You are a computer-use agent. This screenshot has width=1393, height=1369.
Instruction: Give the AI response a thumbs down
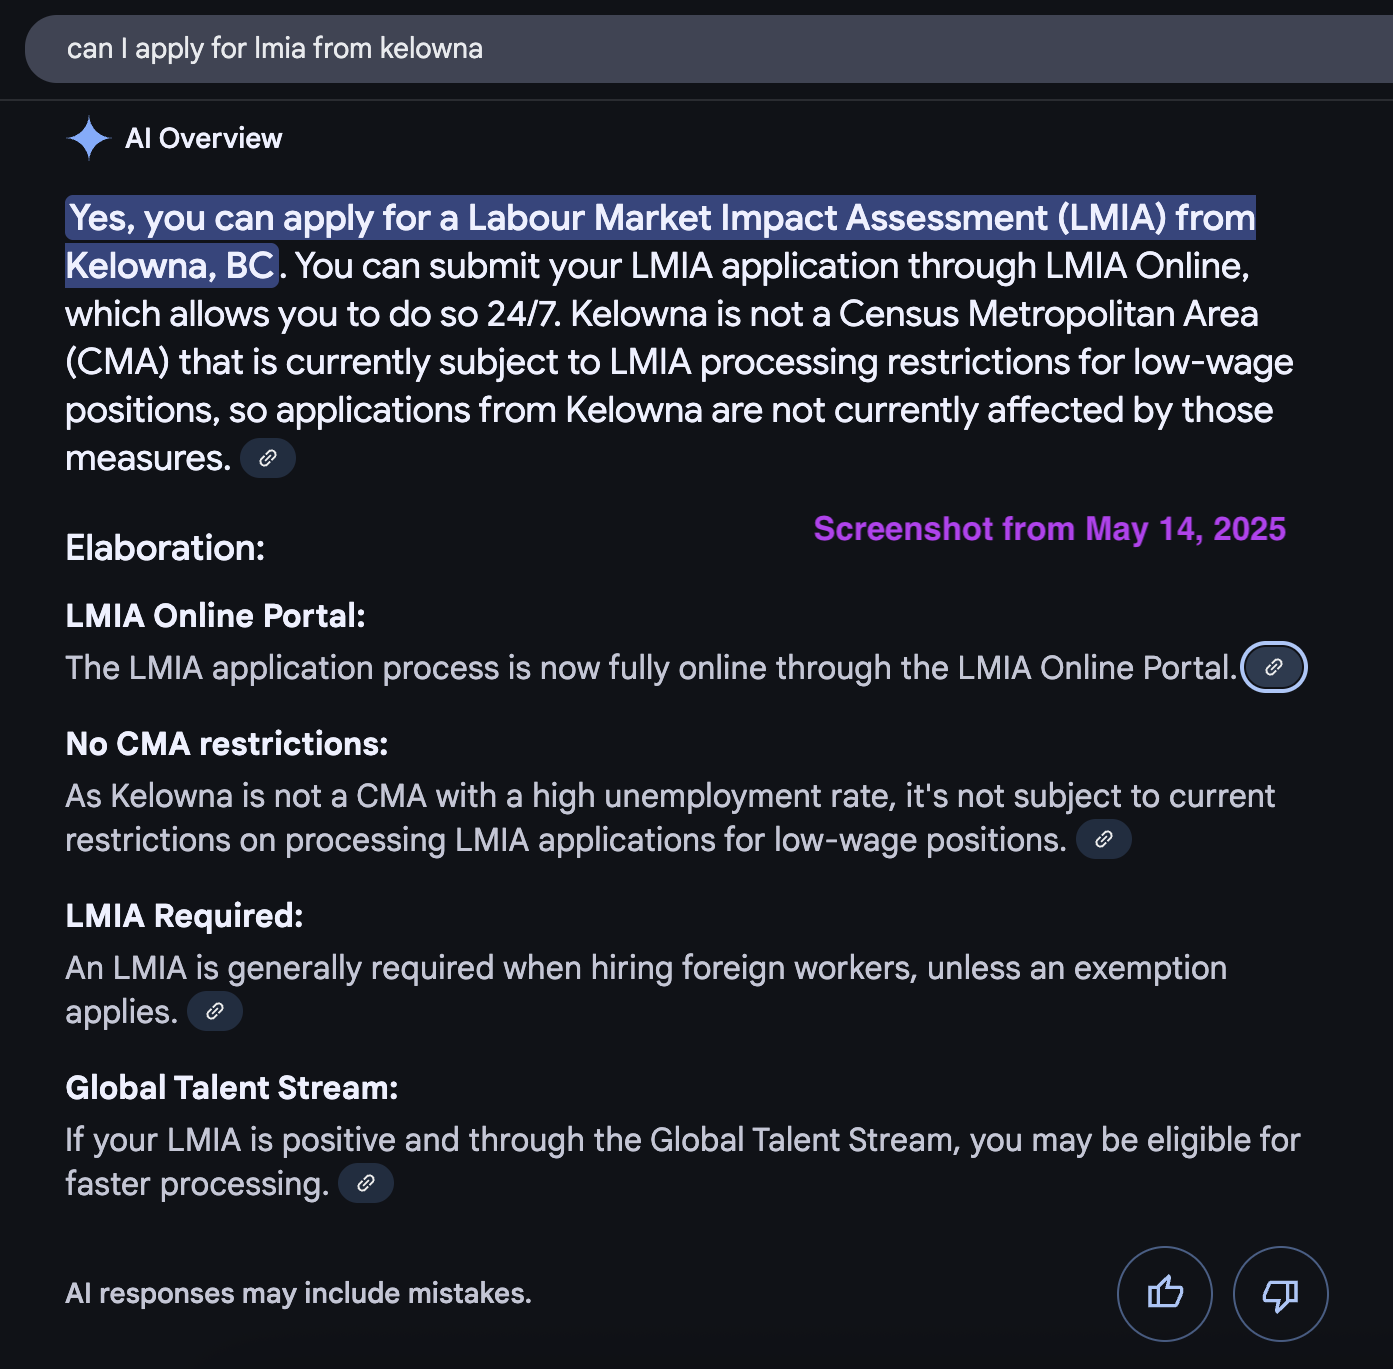pyautogui.click(x=1281, y=1293)
